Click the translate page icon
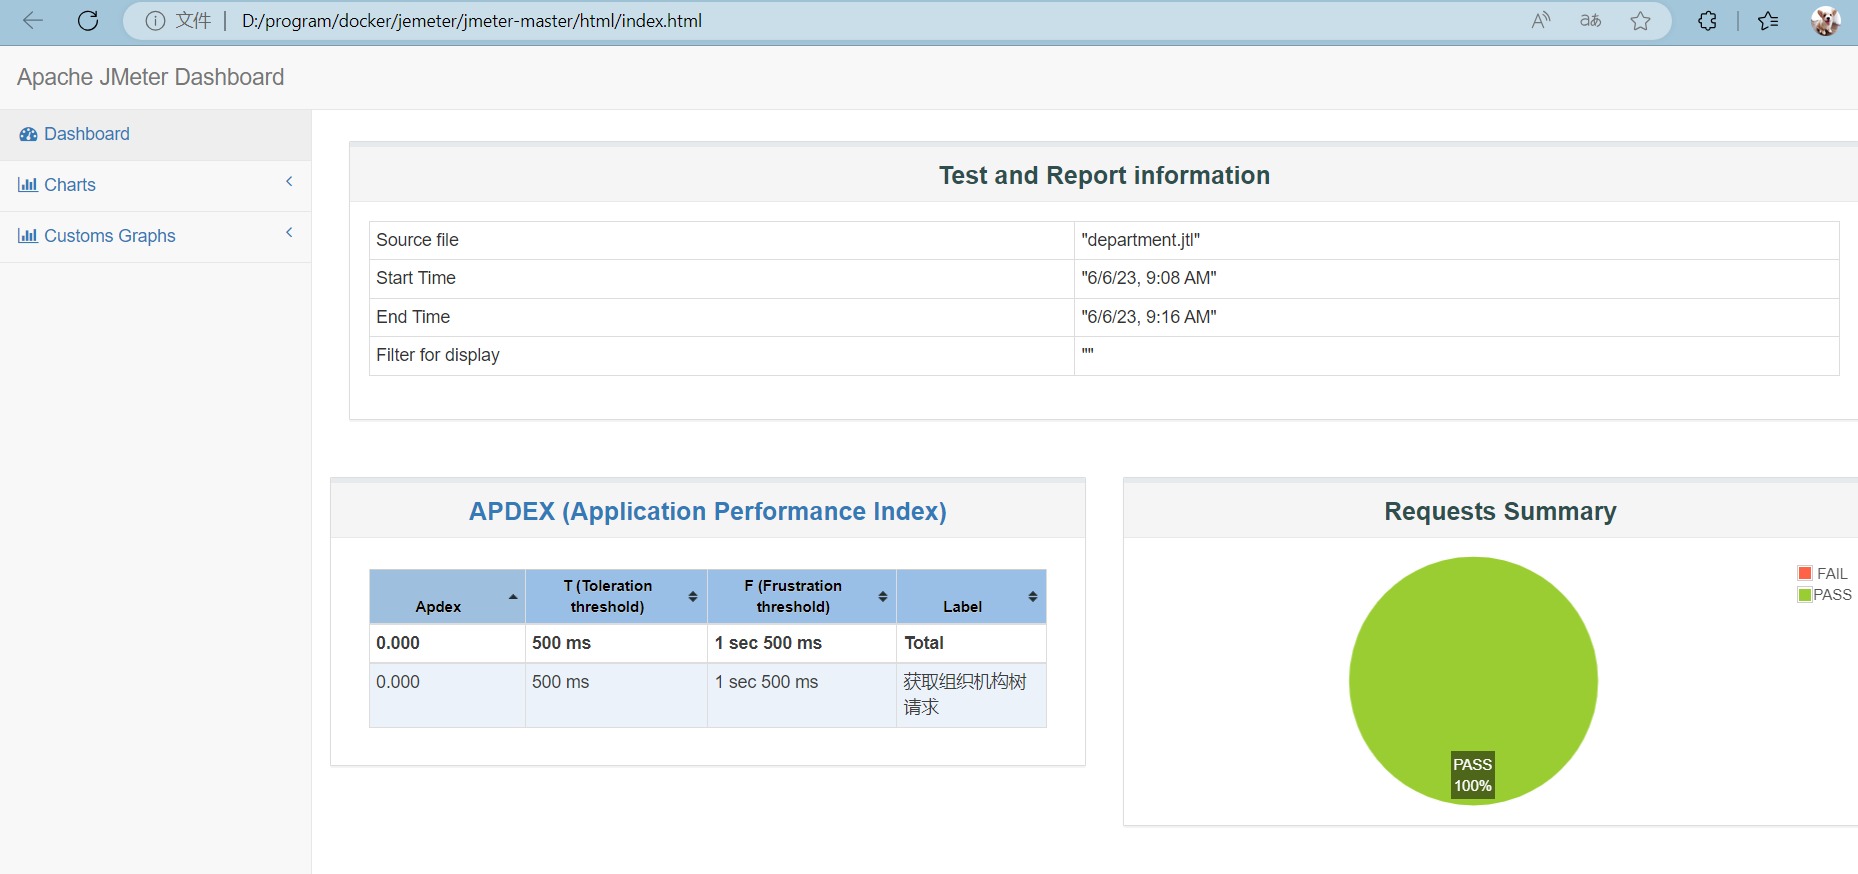1858x874 pixels. pyautogui.click(x=1590, y=20)
